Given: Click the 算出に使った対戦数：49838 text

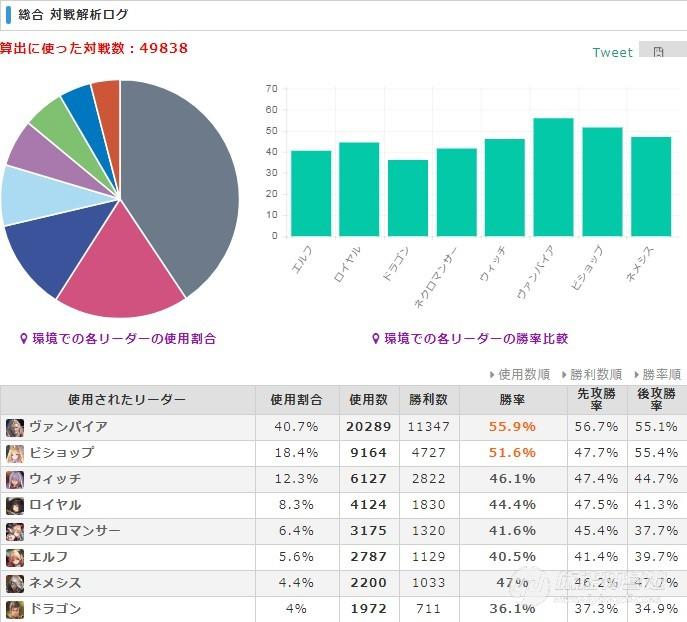Looking at the screenshot, I should [x=94, y=48].
